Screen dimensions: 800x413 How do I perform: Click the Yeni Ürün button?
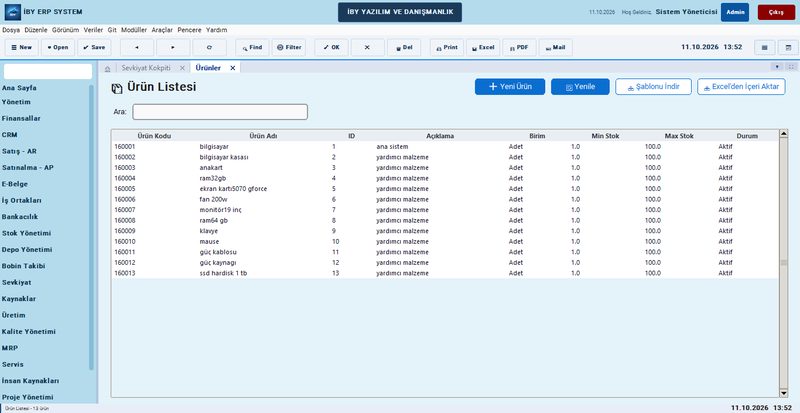pos(510,87)
